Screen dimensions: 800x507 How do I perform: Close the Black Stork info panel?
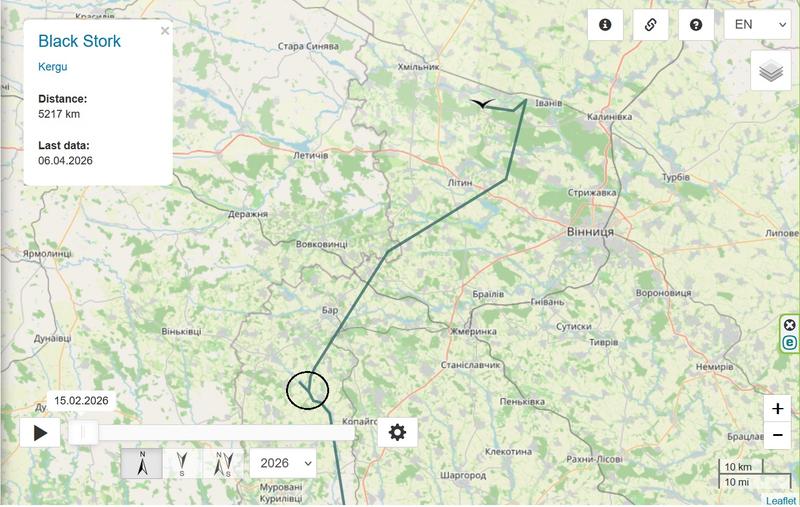pos(165,31)
